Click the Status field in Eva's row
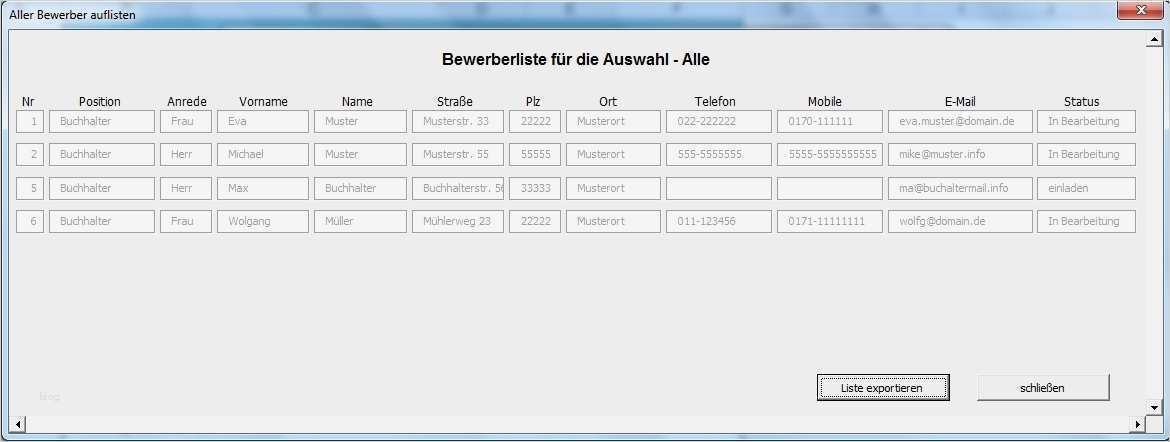The height and width of the screenshot is (442, 1170). click(1086, 121)
